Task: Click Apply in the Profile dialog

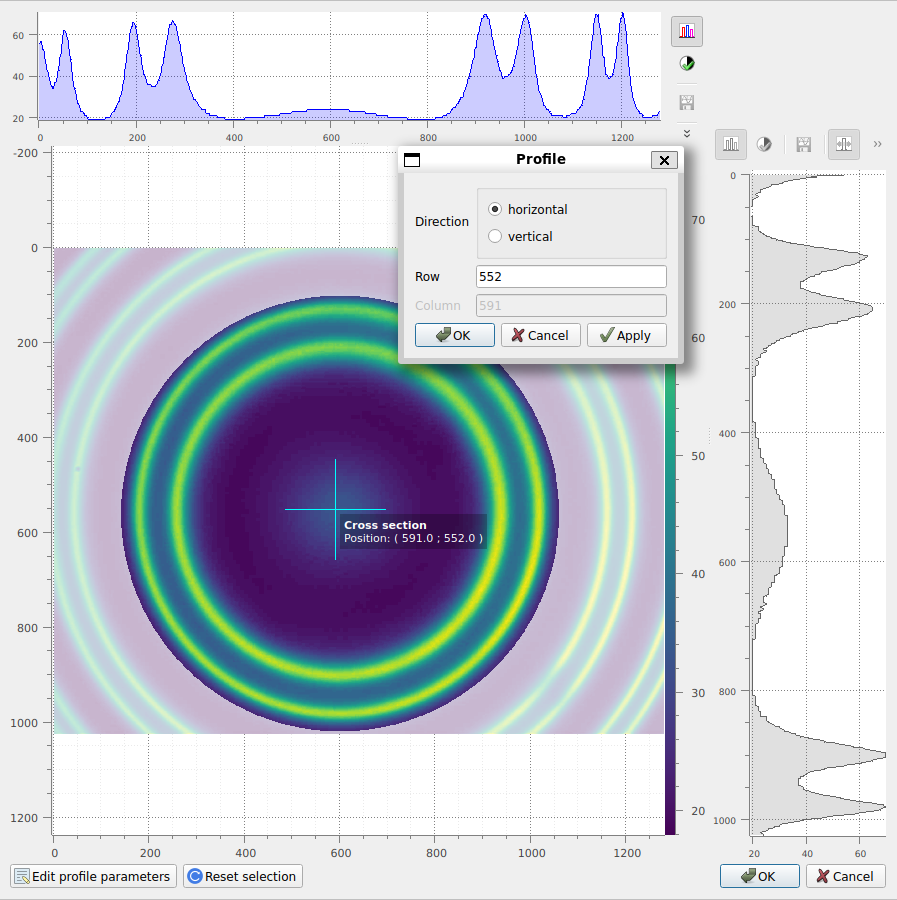Action: [627, 335]
